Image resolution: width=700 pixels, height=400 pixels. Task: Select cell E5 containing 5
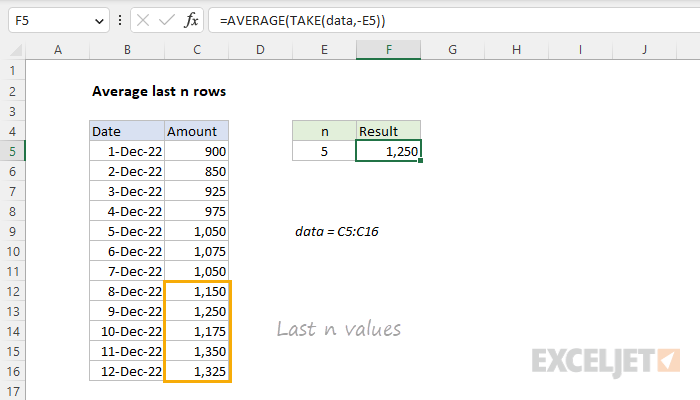click(324, 151)
